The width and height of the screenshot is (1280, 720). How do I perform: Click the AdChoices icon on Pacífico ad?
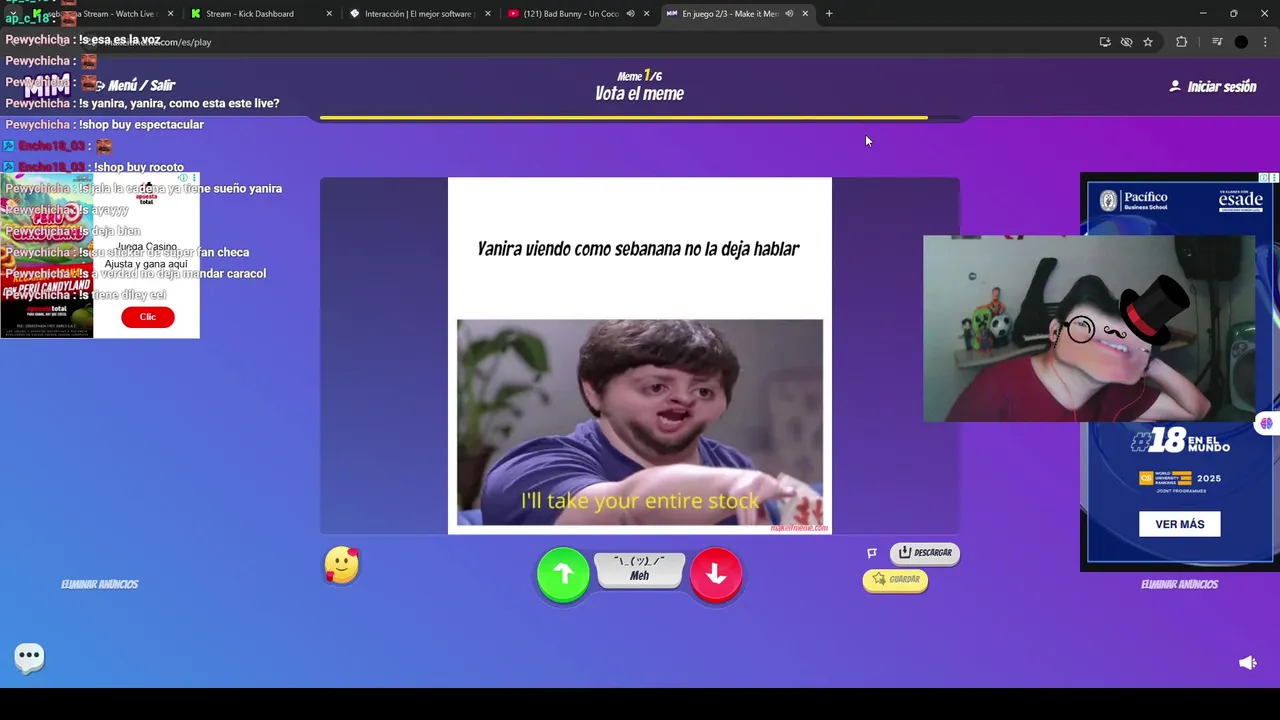(x=1264, y=178)
